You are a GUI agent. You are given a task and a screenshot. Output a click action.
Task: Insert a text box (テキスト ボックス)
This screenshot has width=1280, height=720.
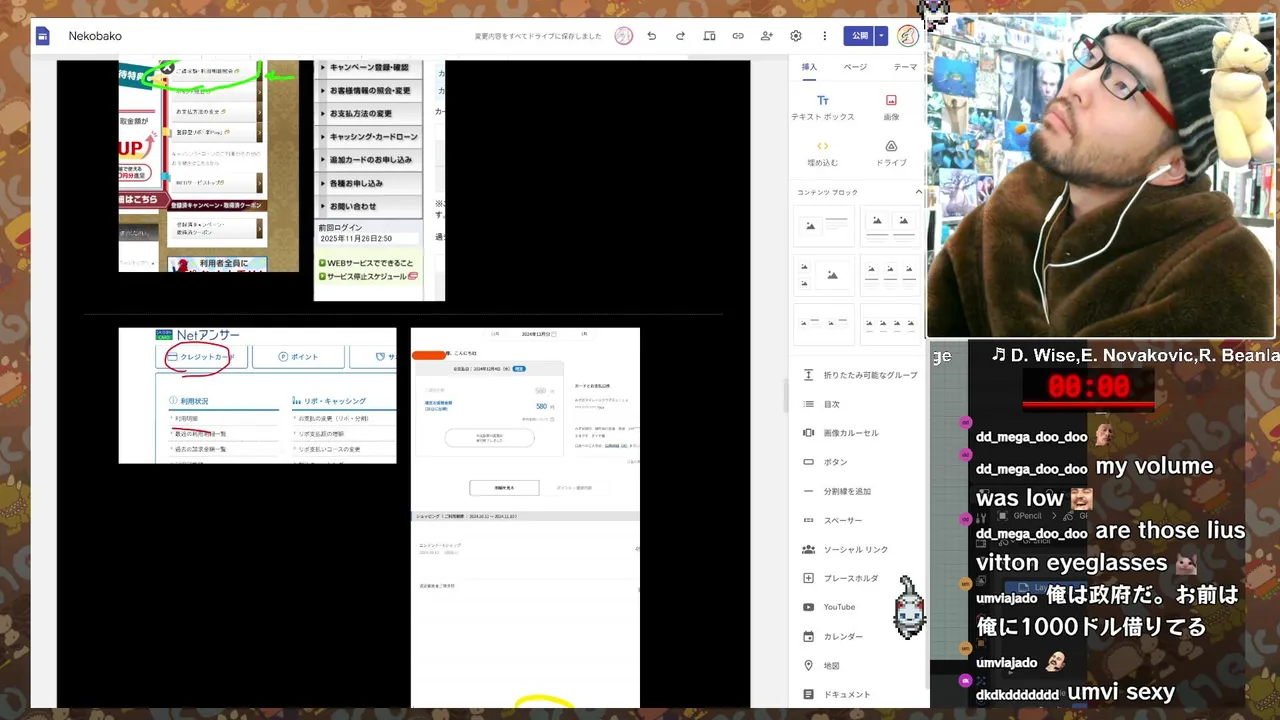click(823, 107)
